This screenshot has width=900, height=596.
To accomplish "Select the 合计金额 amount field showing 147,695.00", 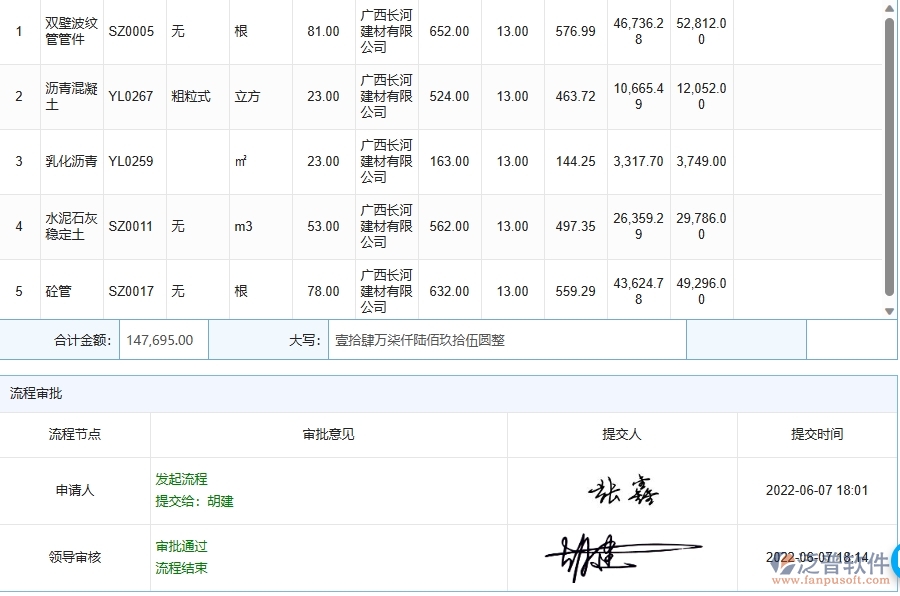I will click(163, 340).
